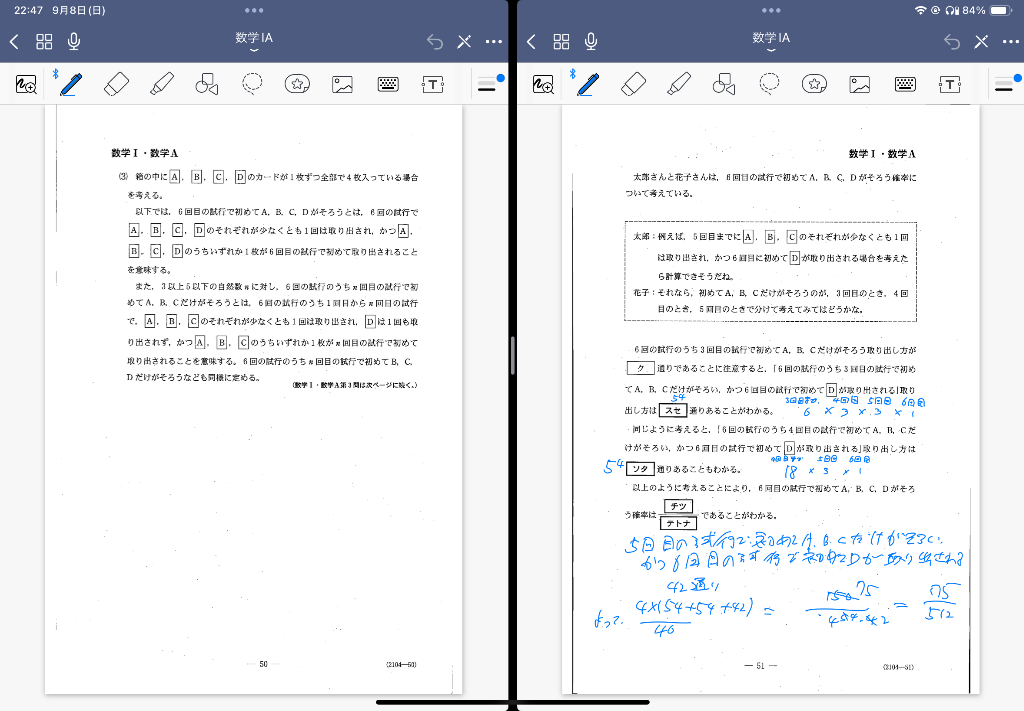The height and width of the screenshot is (711, 1024).
Task: Activate the keyboard typing tool in left pane
Action: pyautogui.click(x=389, y=84)
